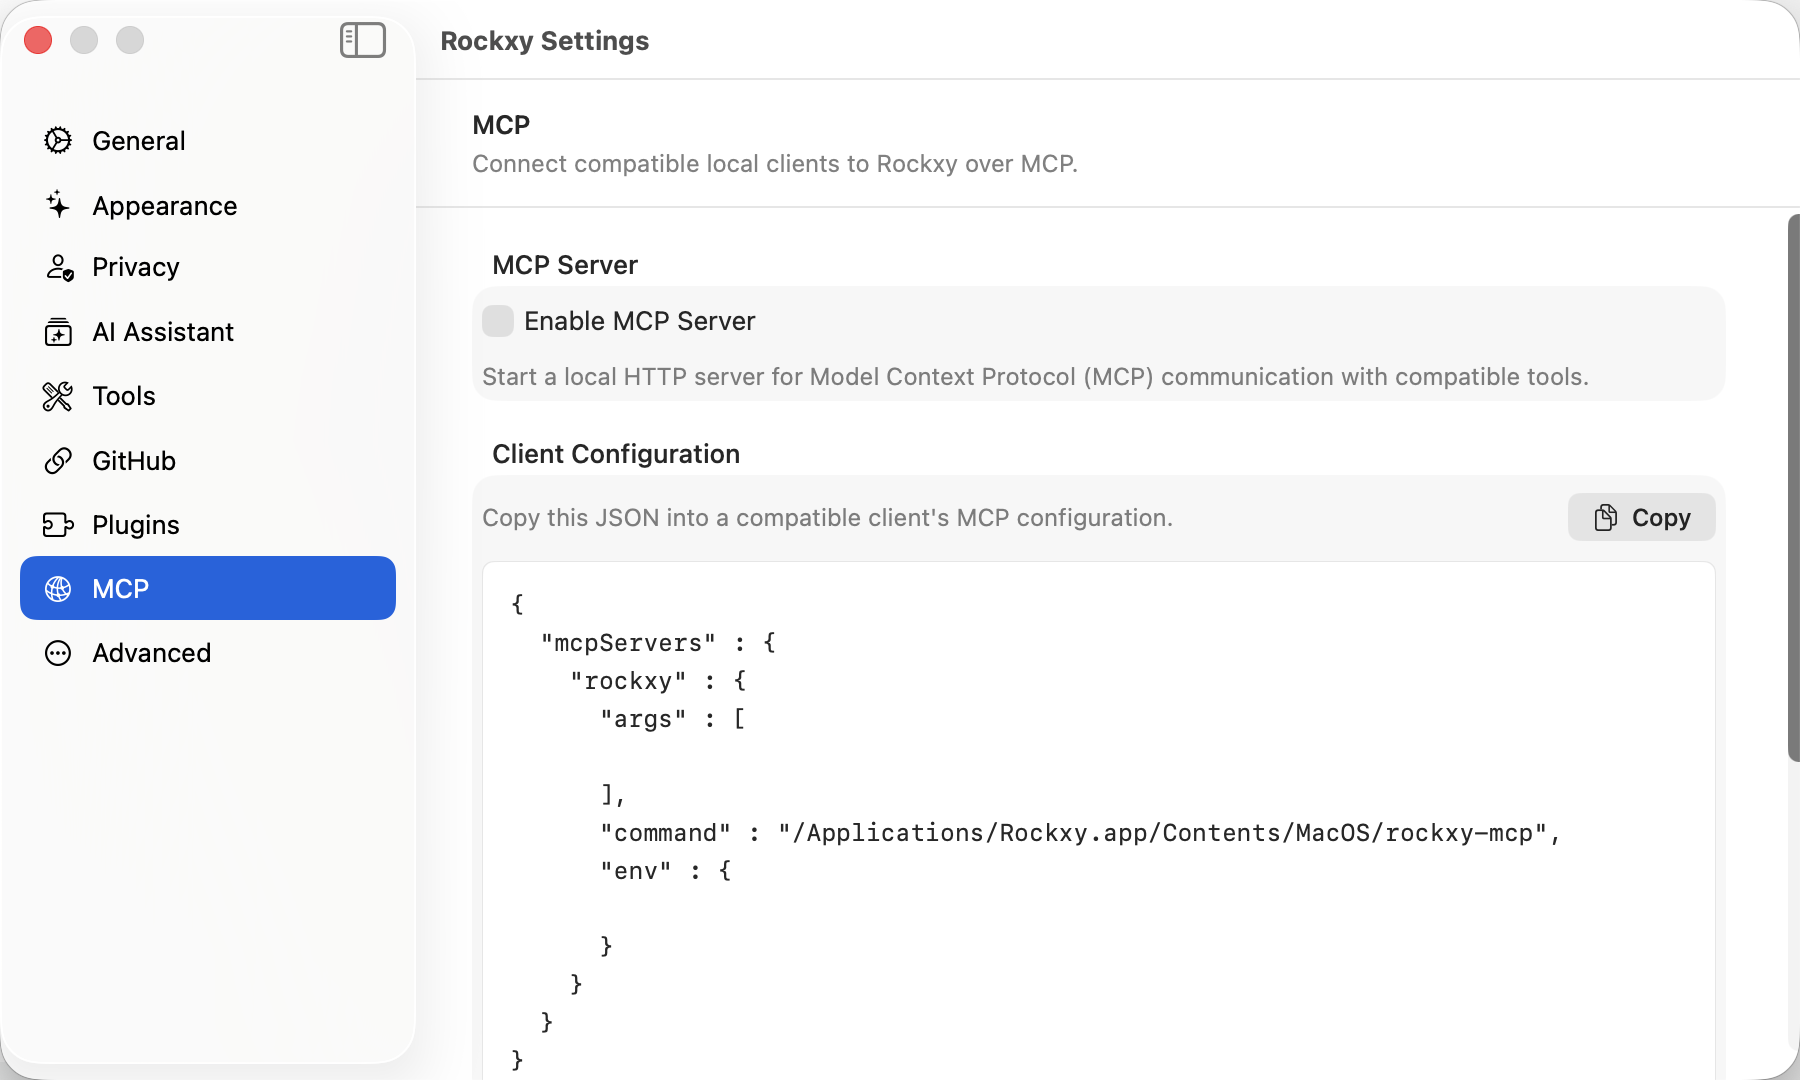This screenshot has height=1080, width=1800.
Task: Click the MCP globe icon
Action: tap(58, 589)
